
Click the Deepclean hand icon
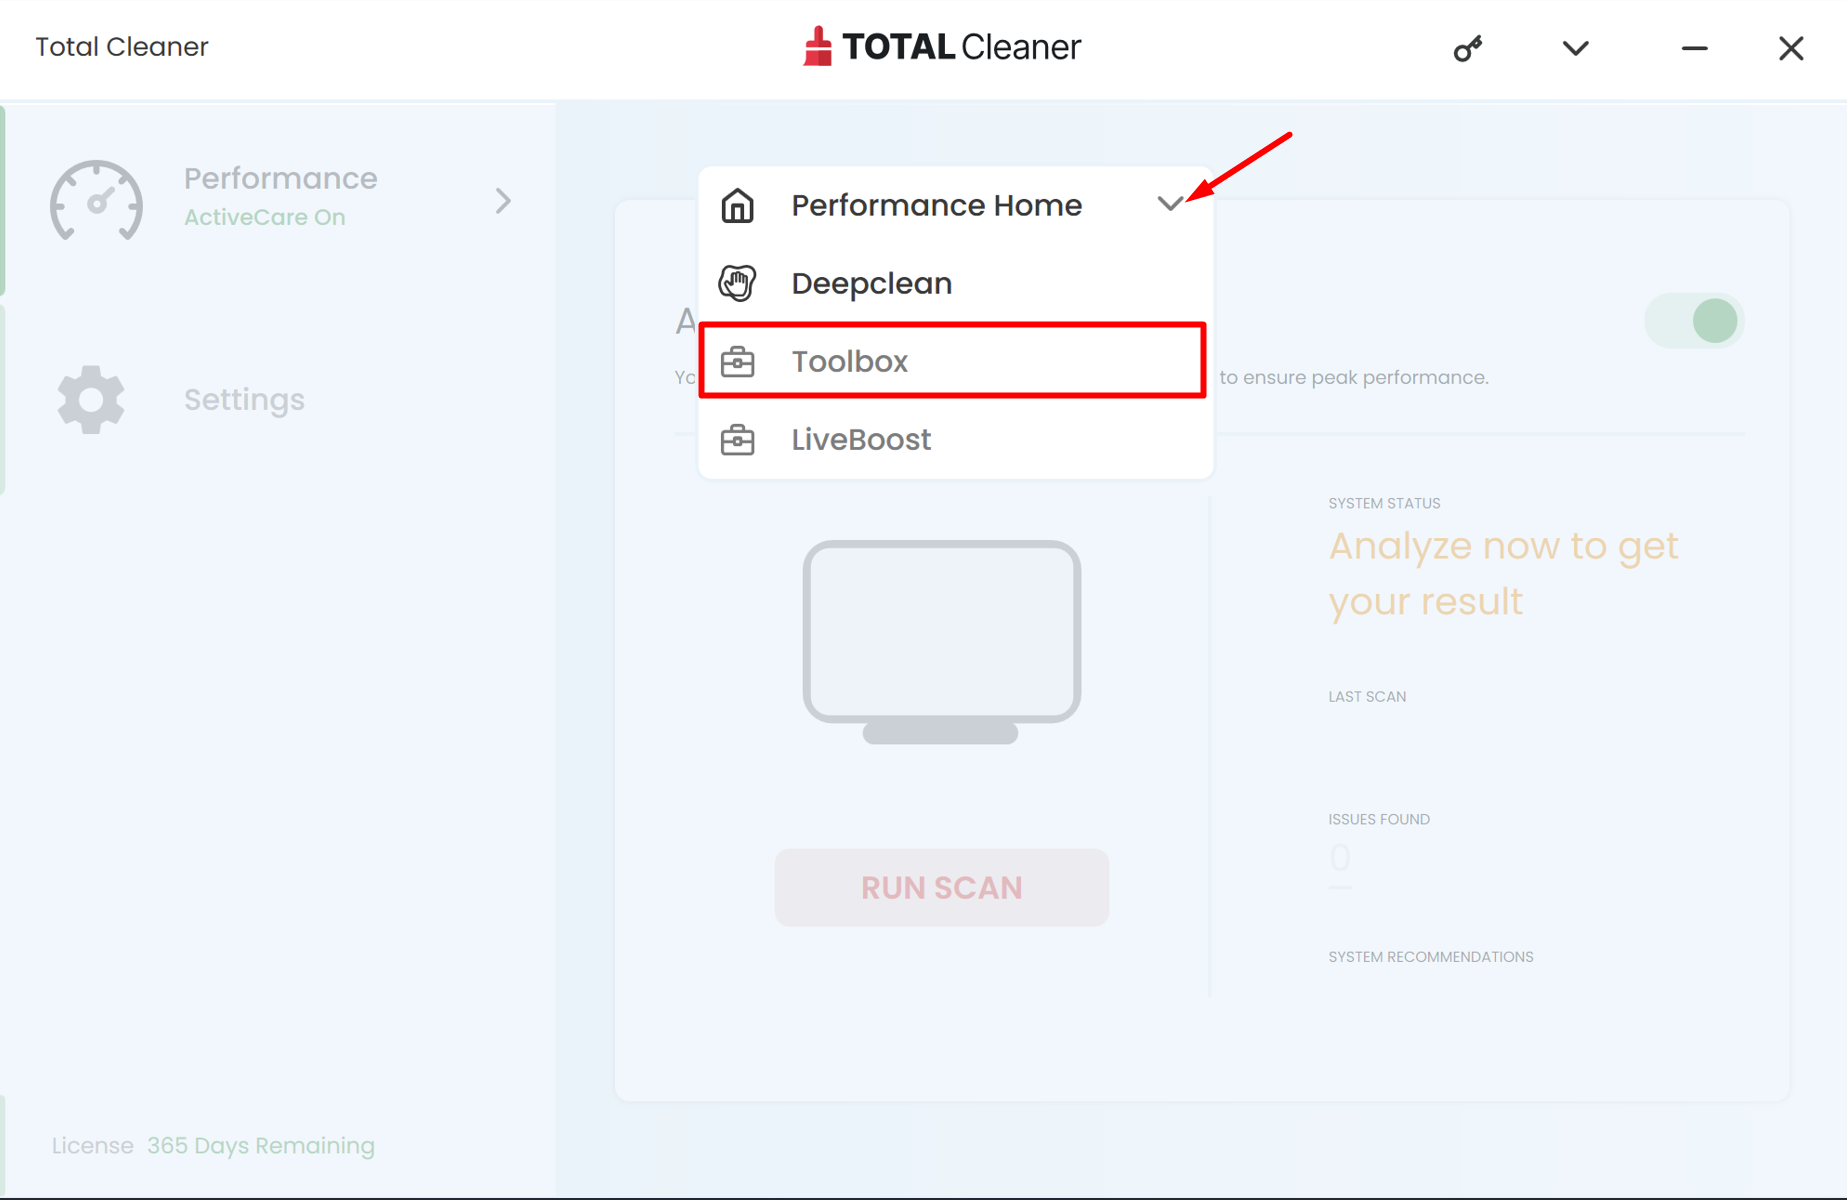(738, 283)
